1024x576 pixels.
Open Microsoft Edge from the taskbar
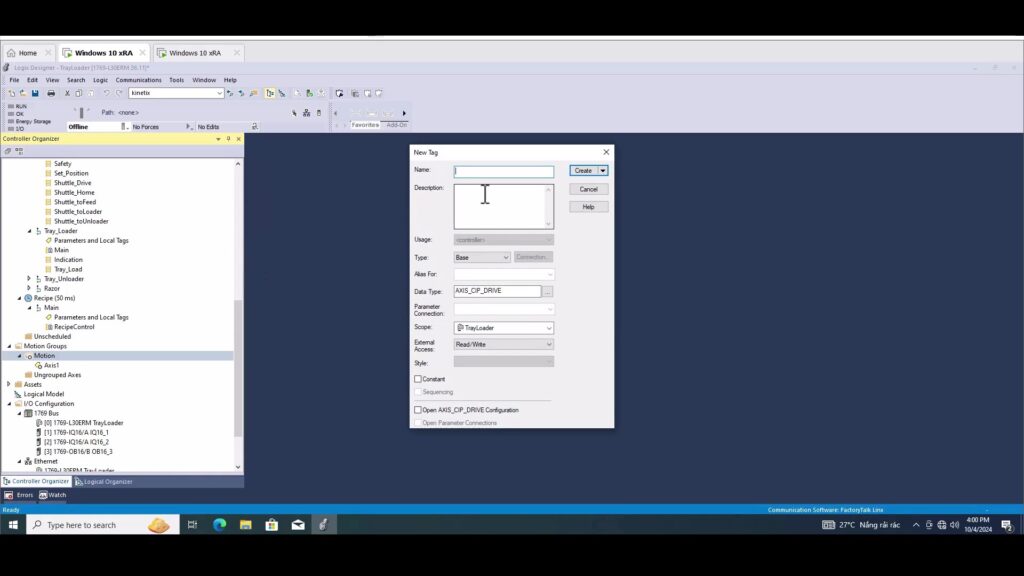tap(219, 525)
